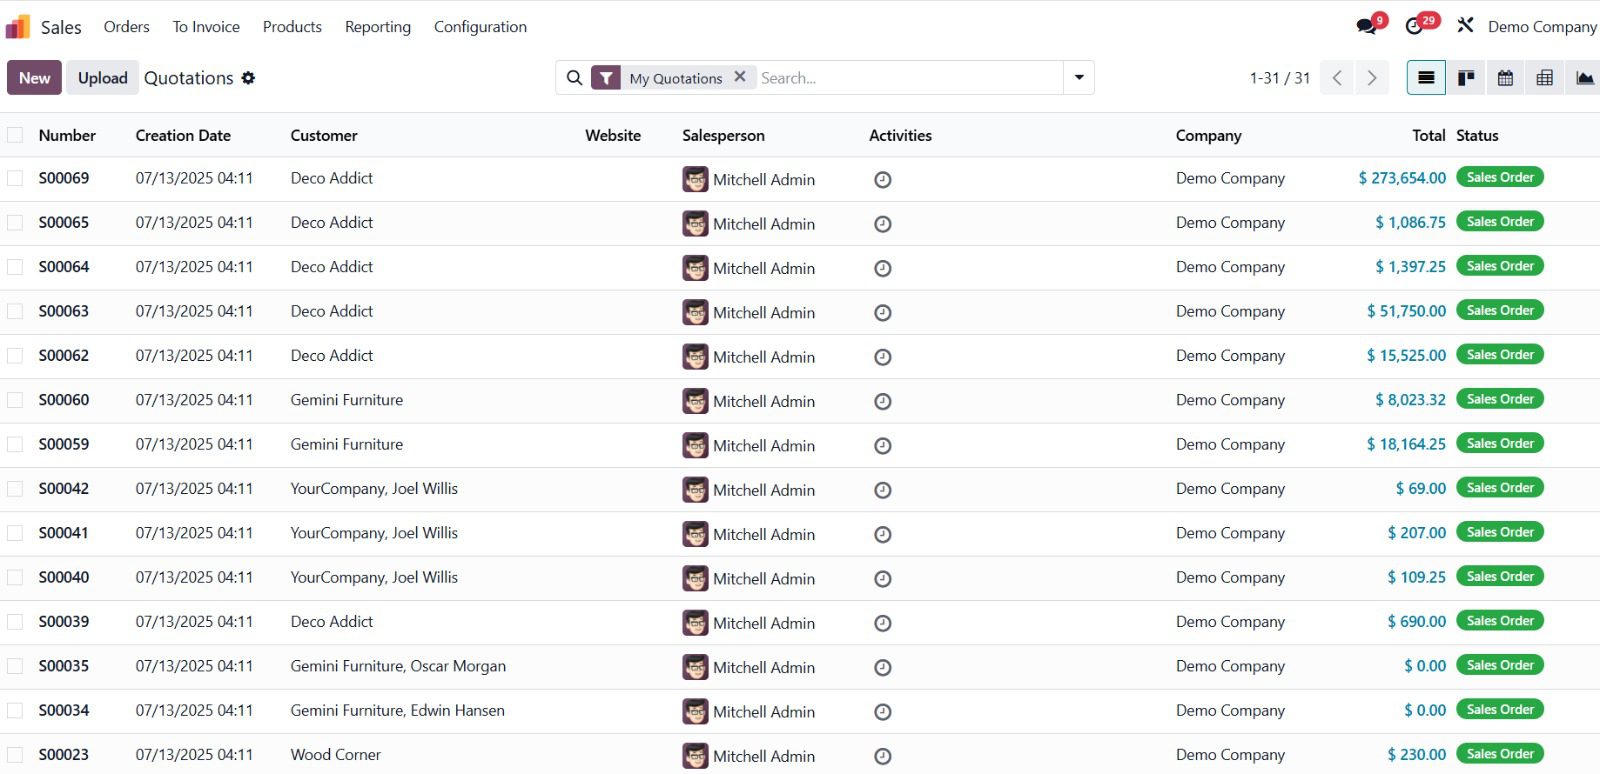Tick the checkbox for order S00042

point(15,488)
